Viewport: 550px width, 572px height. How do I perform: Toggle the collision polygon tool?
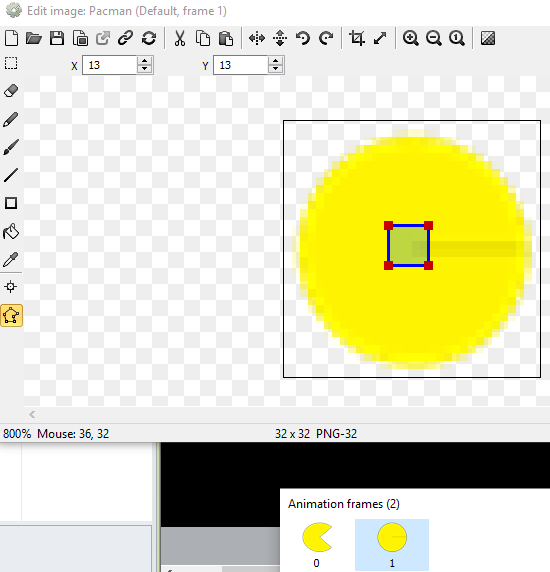click(11, 315)
